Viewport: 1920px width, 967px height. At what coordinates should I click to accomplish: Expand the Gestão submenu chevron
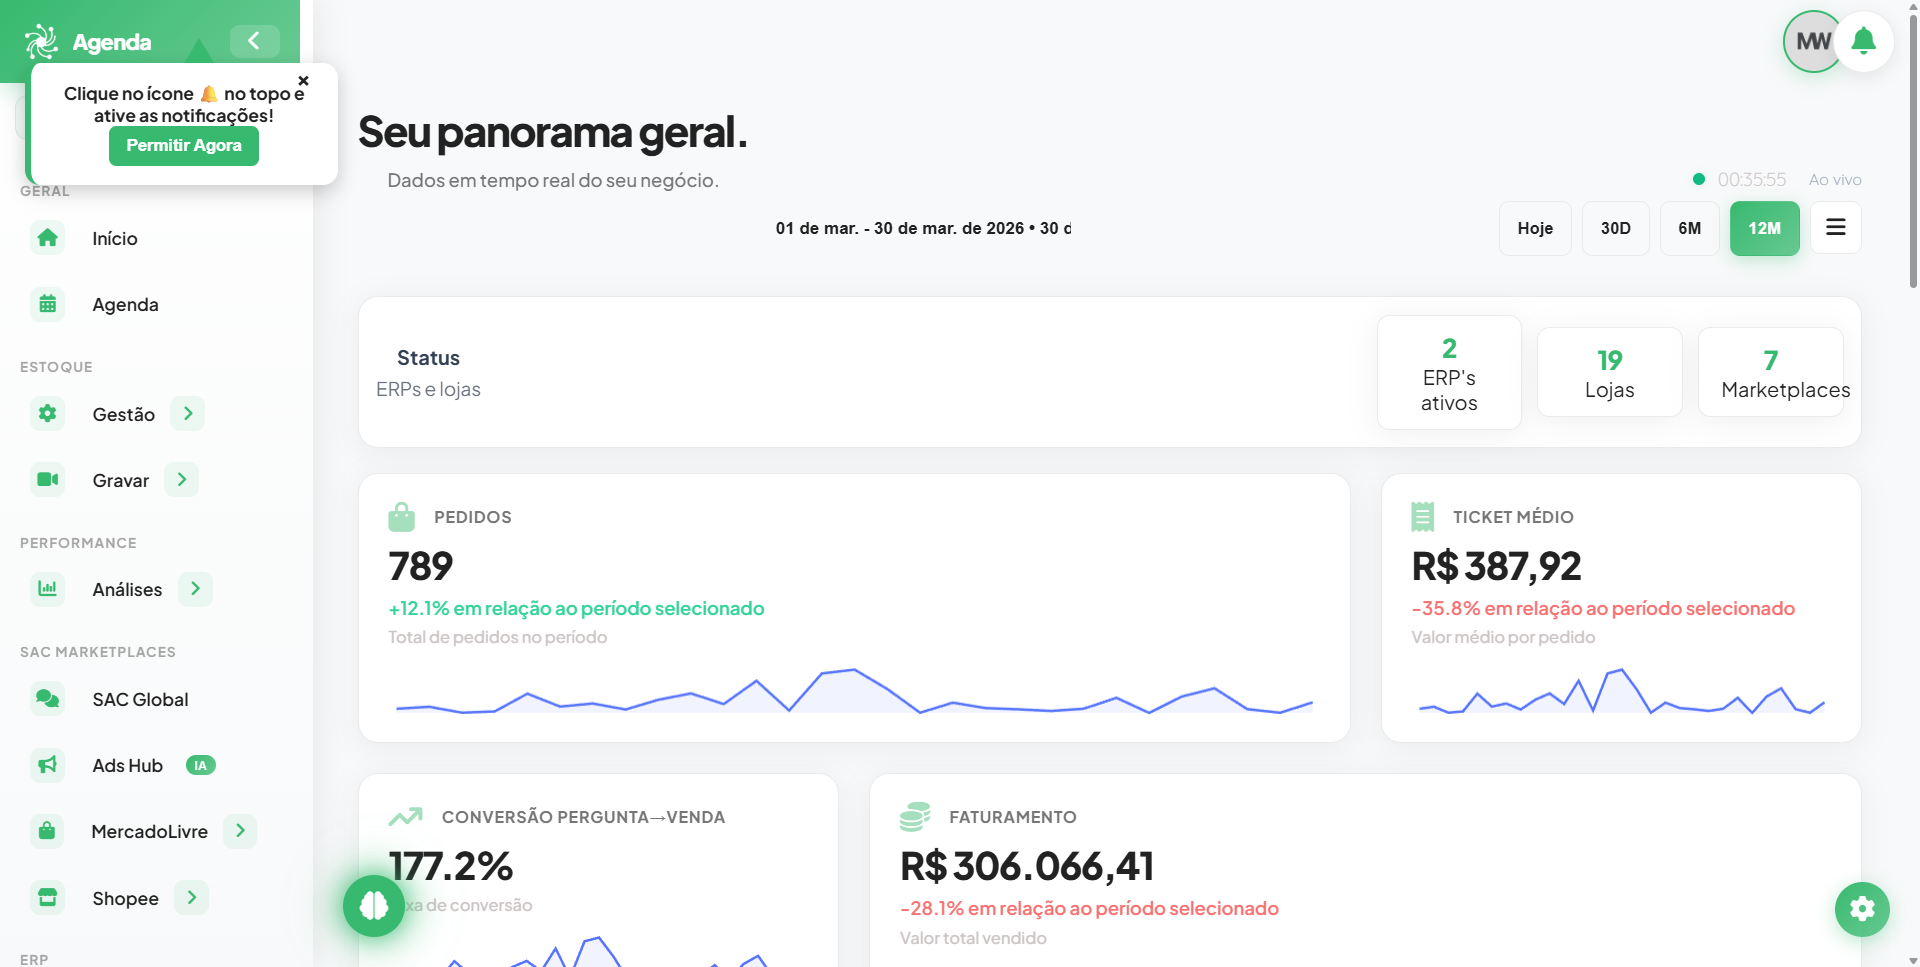(x=187, y=413)
